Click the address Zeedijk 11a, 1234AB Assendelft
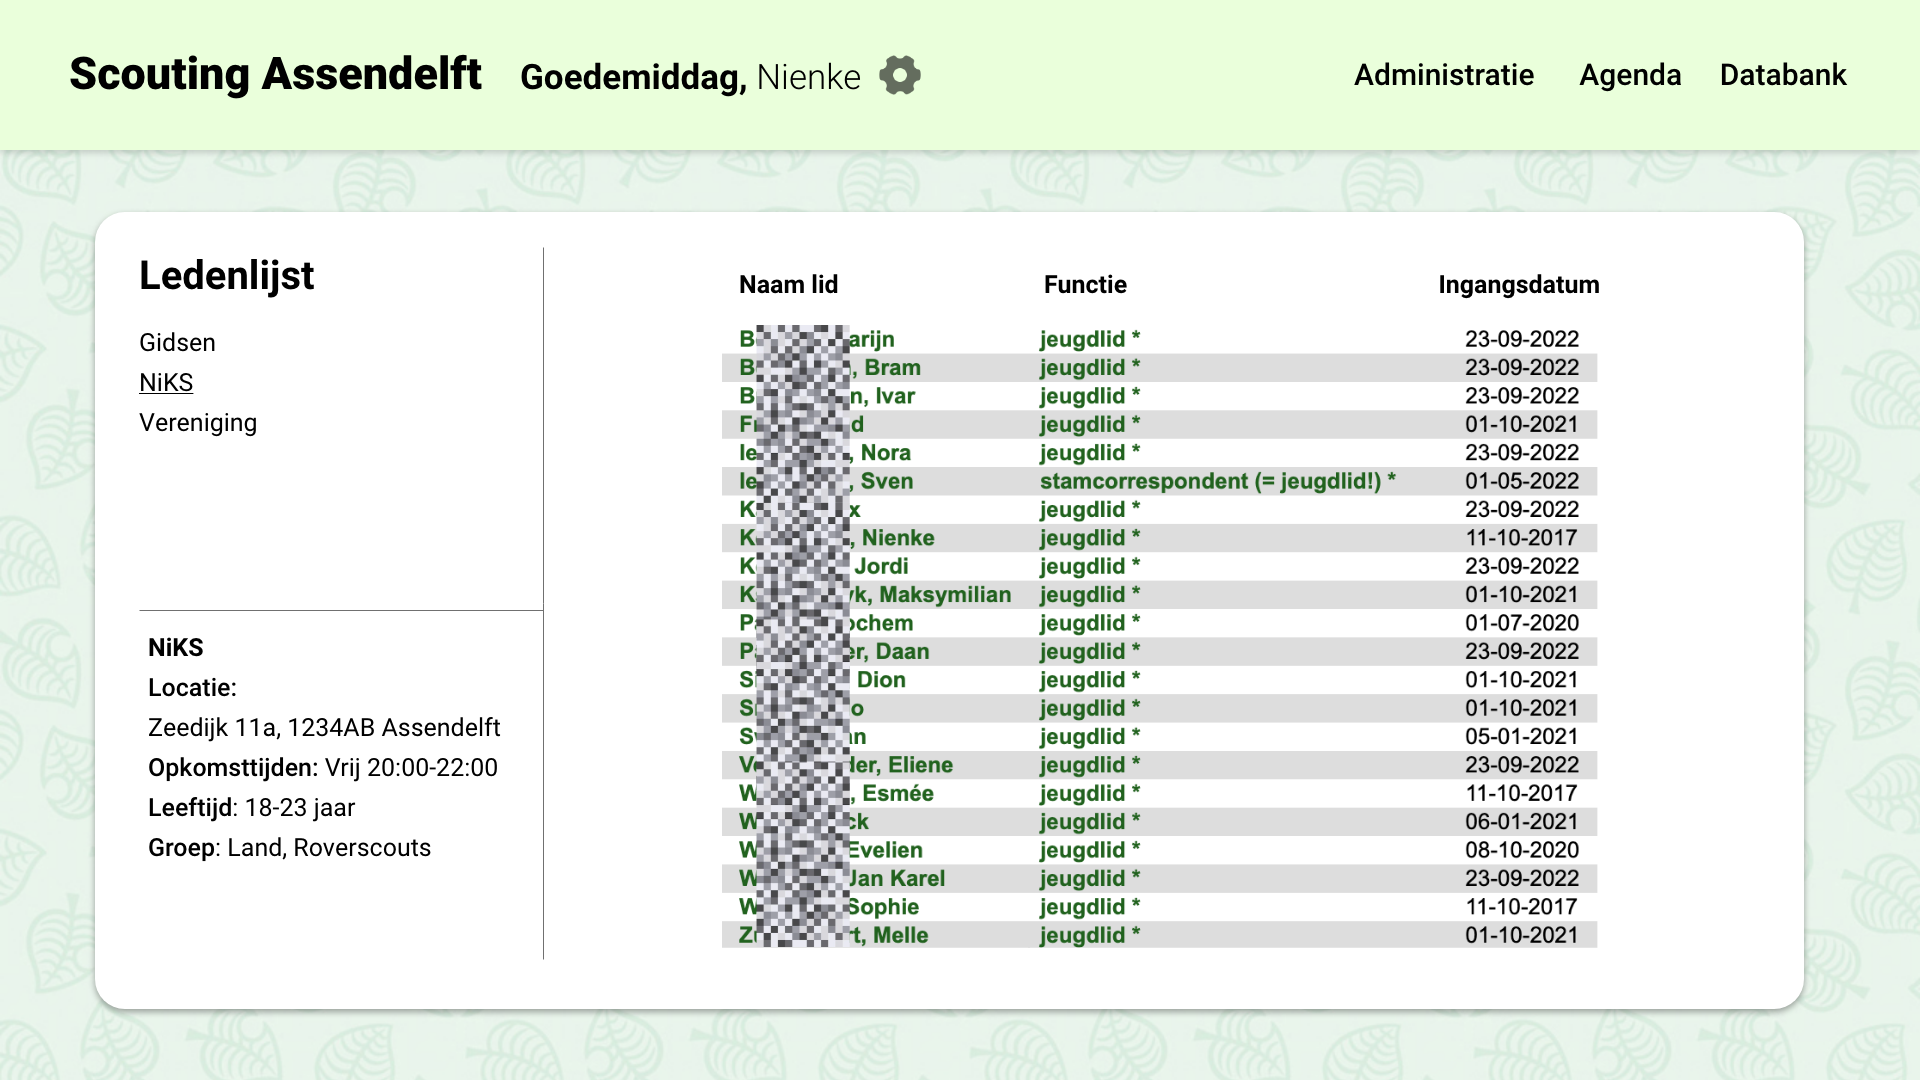The height and width of the screenshot is (1080, 1920). 324,727
